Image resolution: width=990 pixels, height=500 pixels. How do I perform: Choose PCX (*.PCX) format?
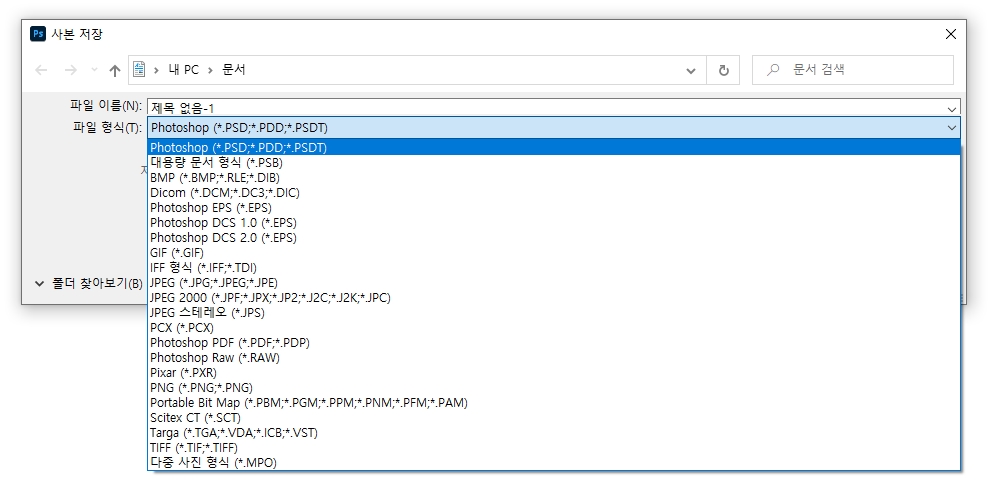[x=554, y=328]
